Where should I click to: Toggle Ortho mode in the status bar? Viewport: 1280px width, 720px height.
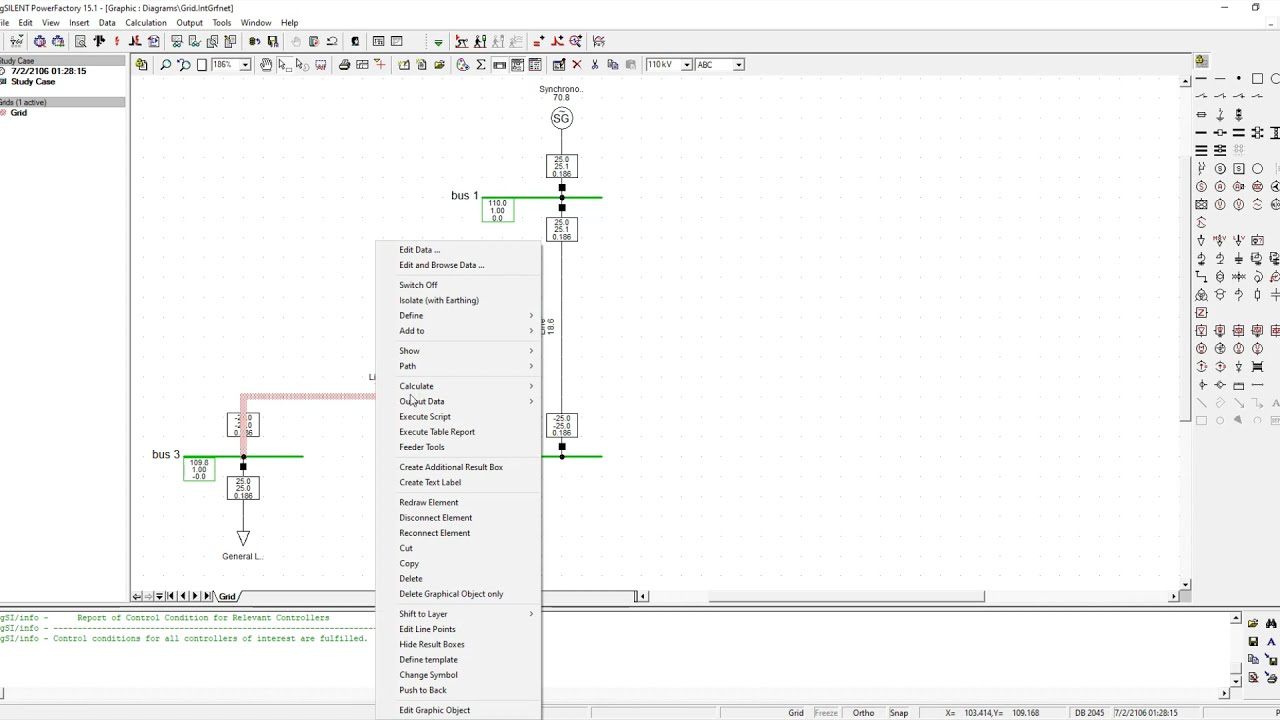click(863, 713)
